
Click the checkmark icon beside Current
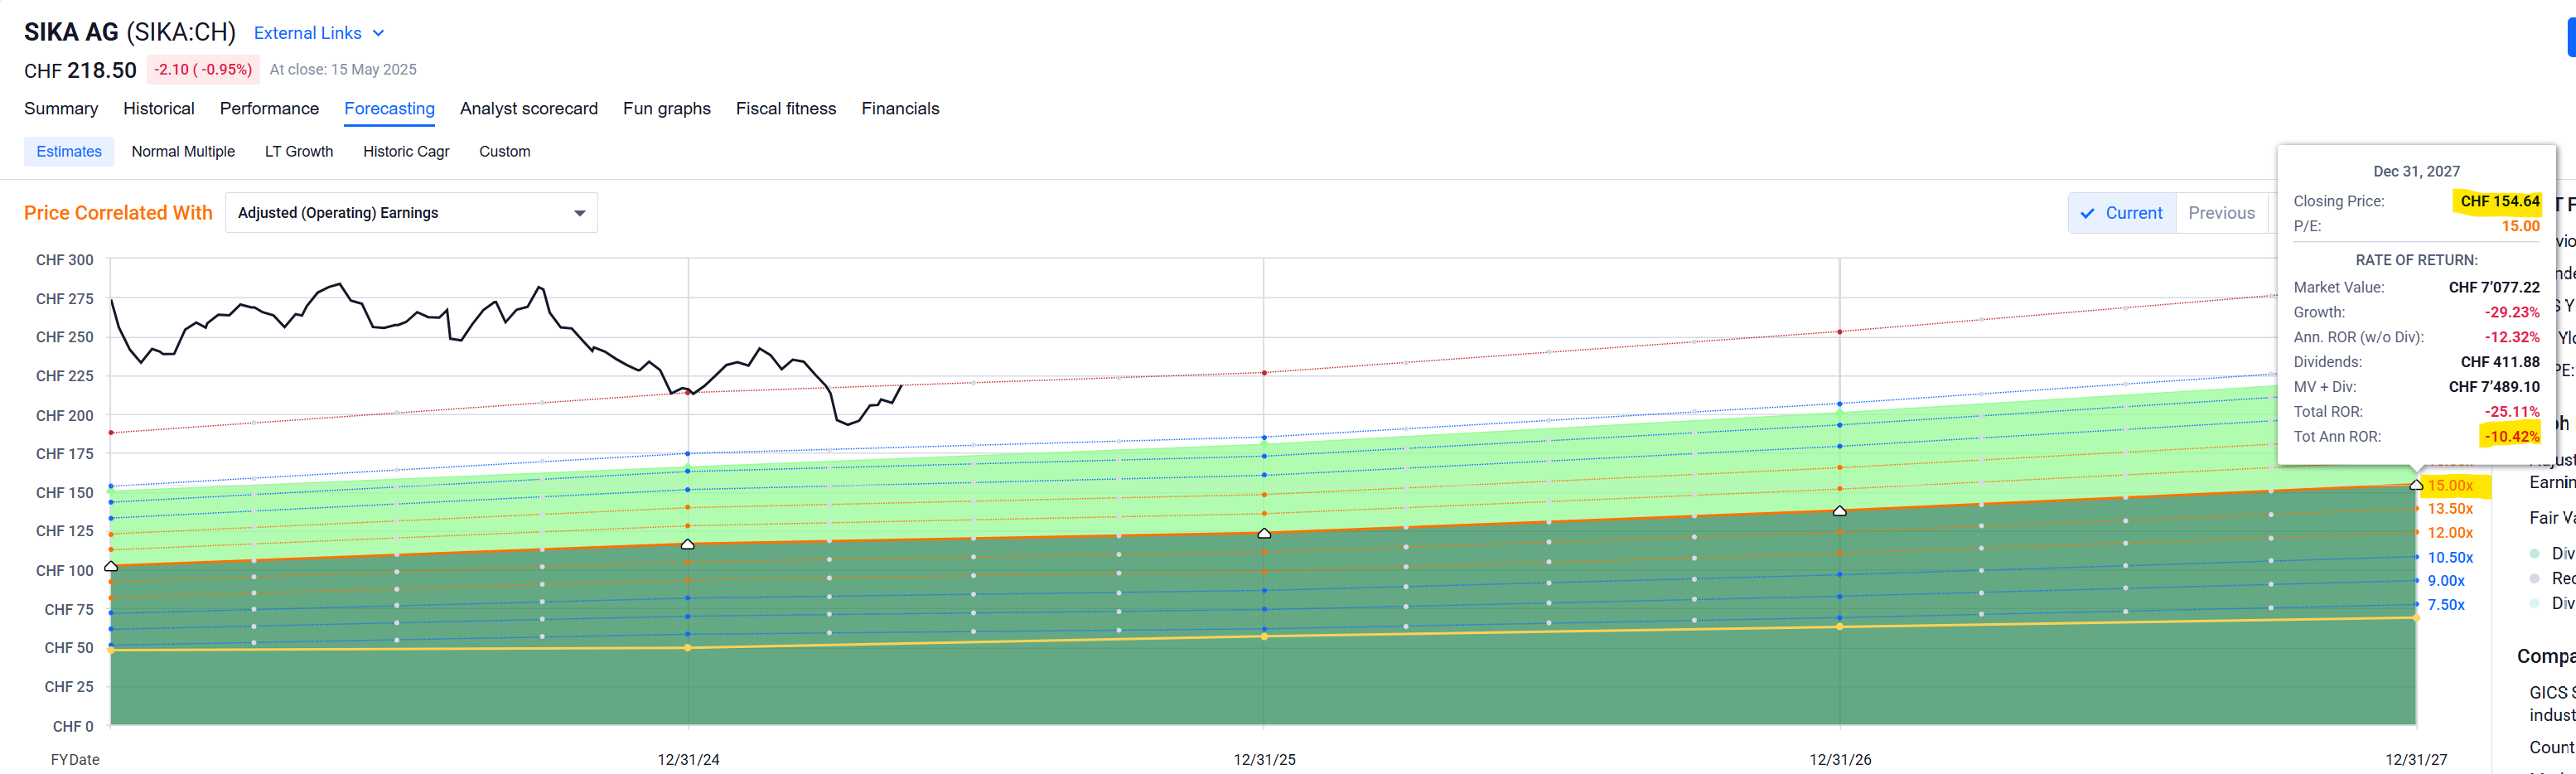coord(2087,213)
